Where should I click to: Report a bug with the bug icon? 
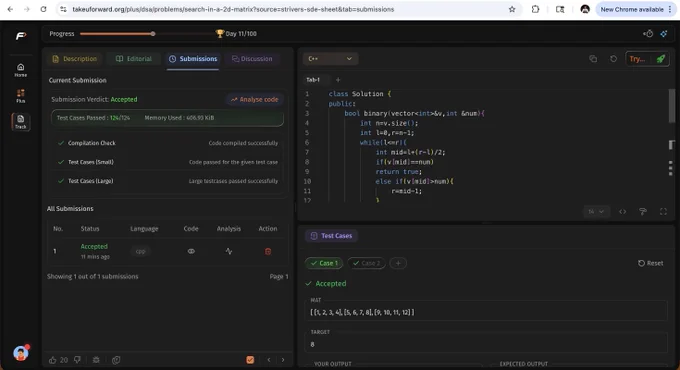[x=96, y=360]
